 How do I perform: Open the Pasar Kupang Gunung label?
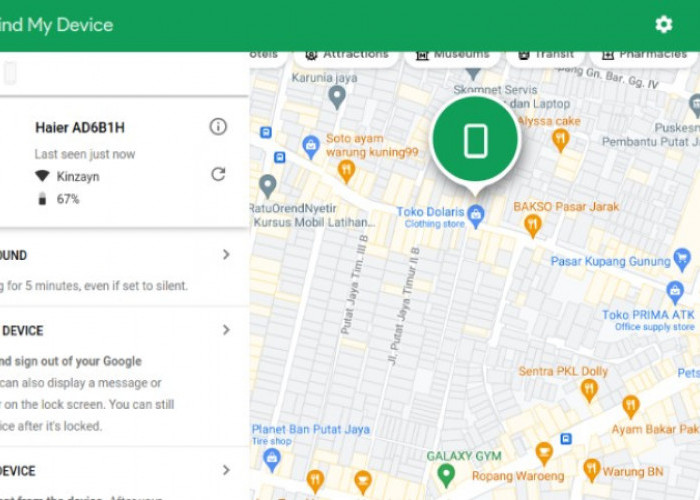pos(610,261)
